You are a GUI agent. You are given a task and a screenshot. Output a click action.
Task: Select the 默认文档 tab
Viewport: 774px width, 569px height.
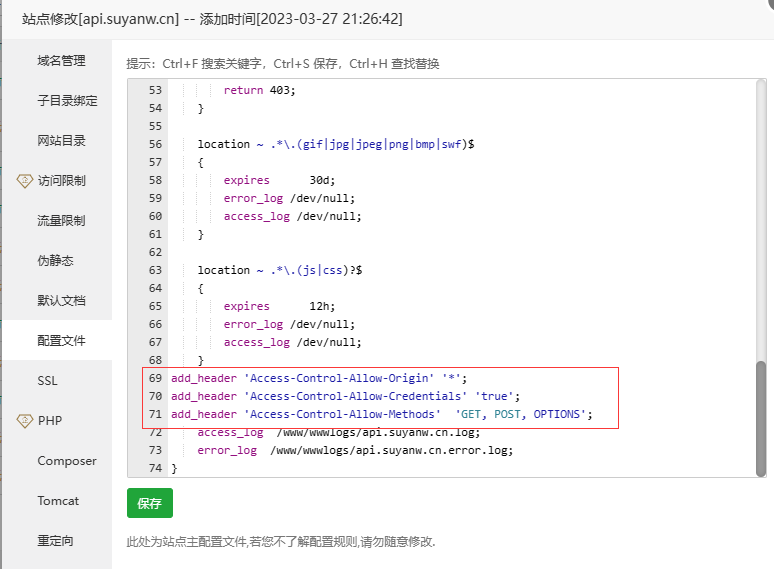(x=61, y=301)
